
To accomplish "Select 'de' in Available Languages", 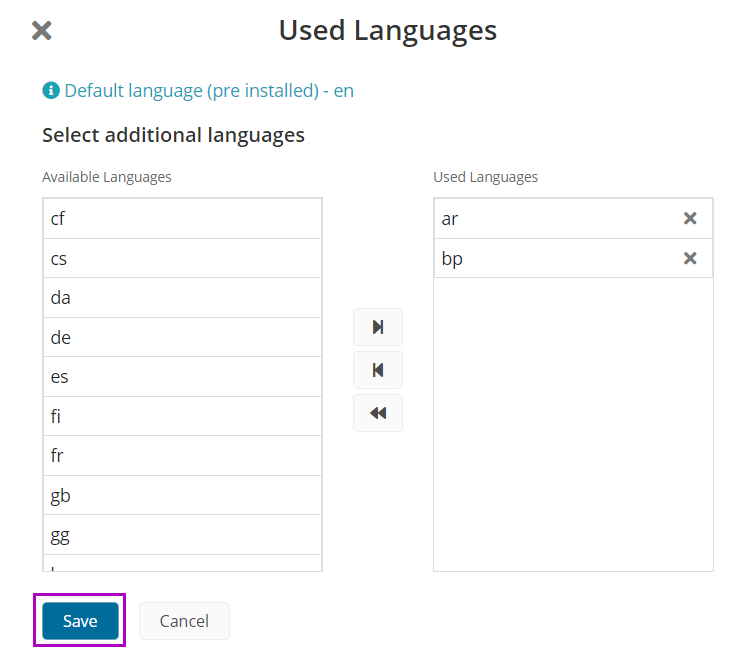I will (x=182, y=337).
